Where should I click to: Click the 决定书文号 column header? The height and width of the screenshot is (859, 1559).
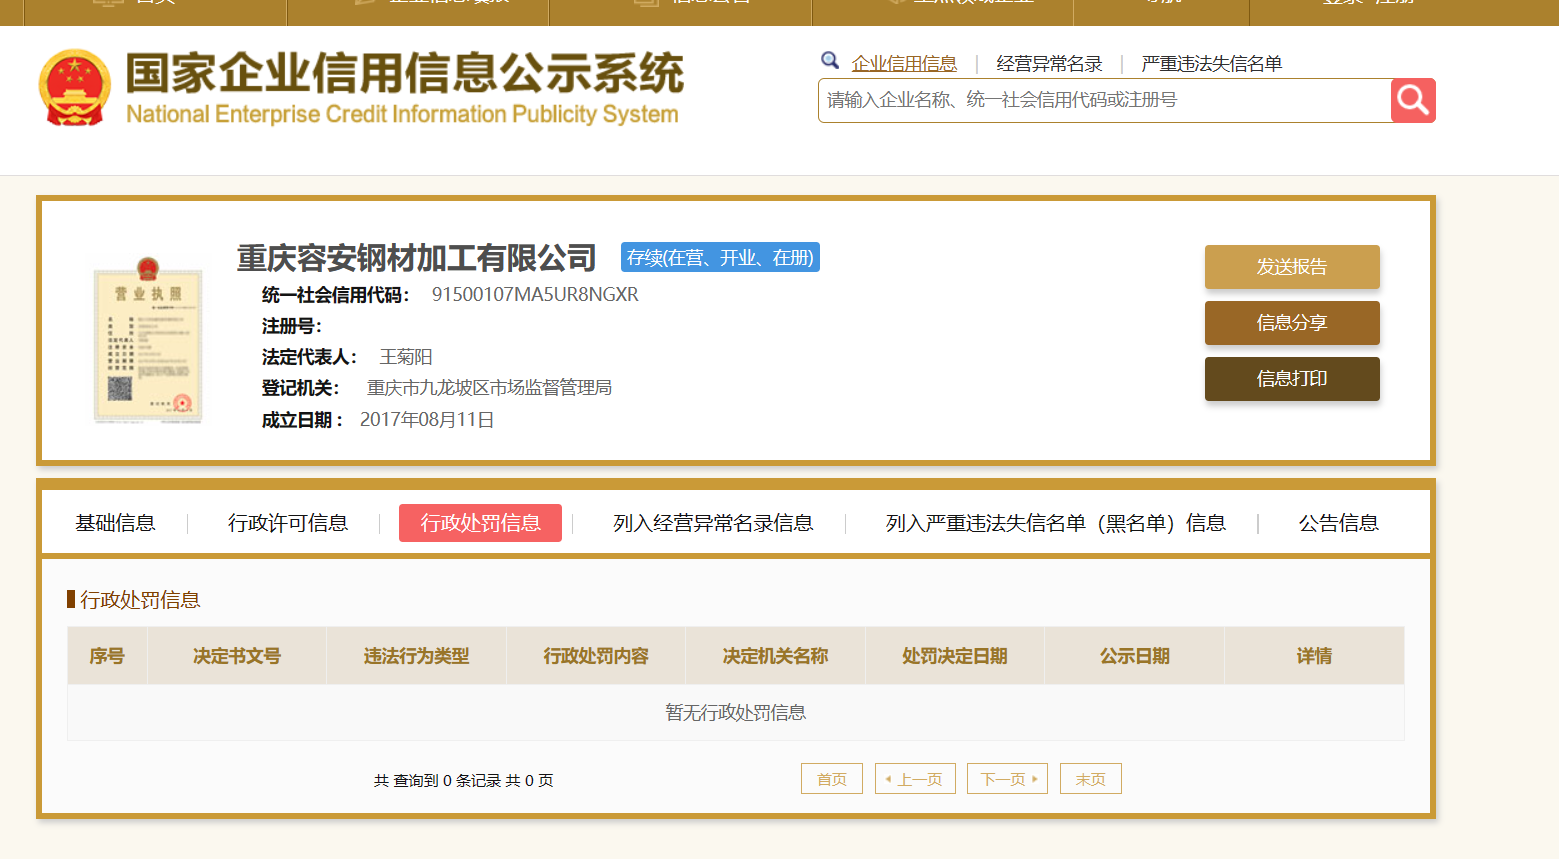[x=237, y=656]
